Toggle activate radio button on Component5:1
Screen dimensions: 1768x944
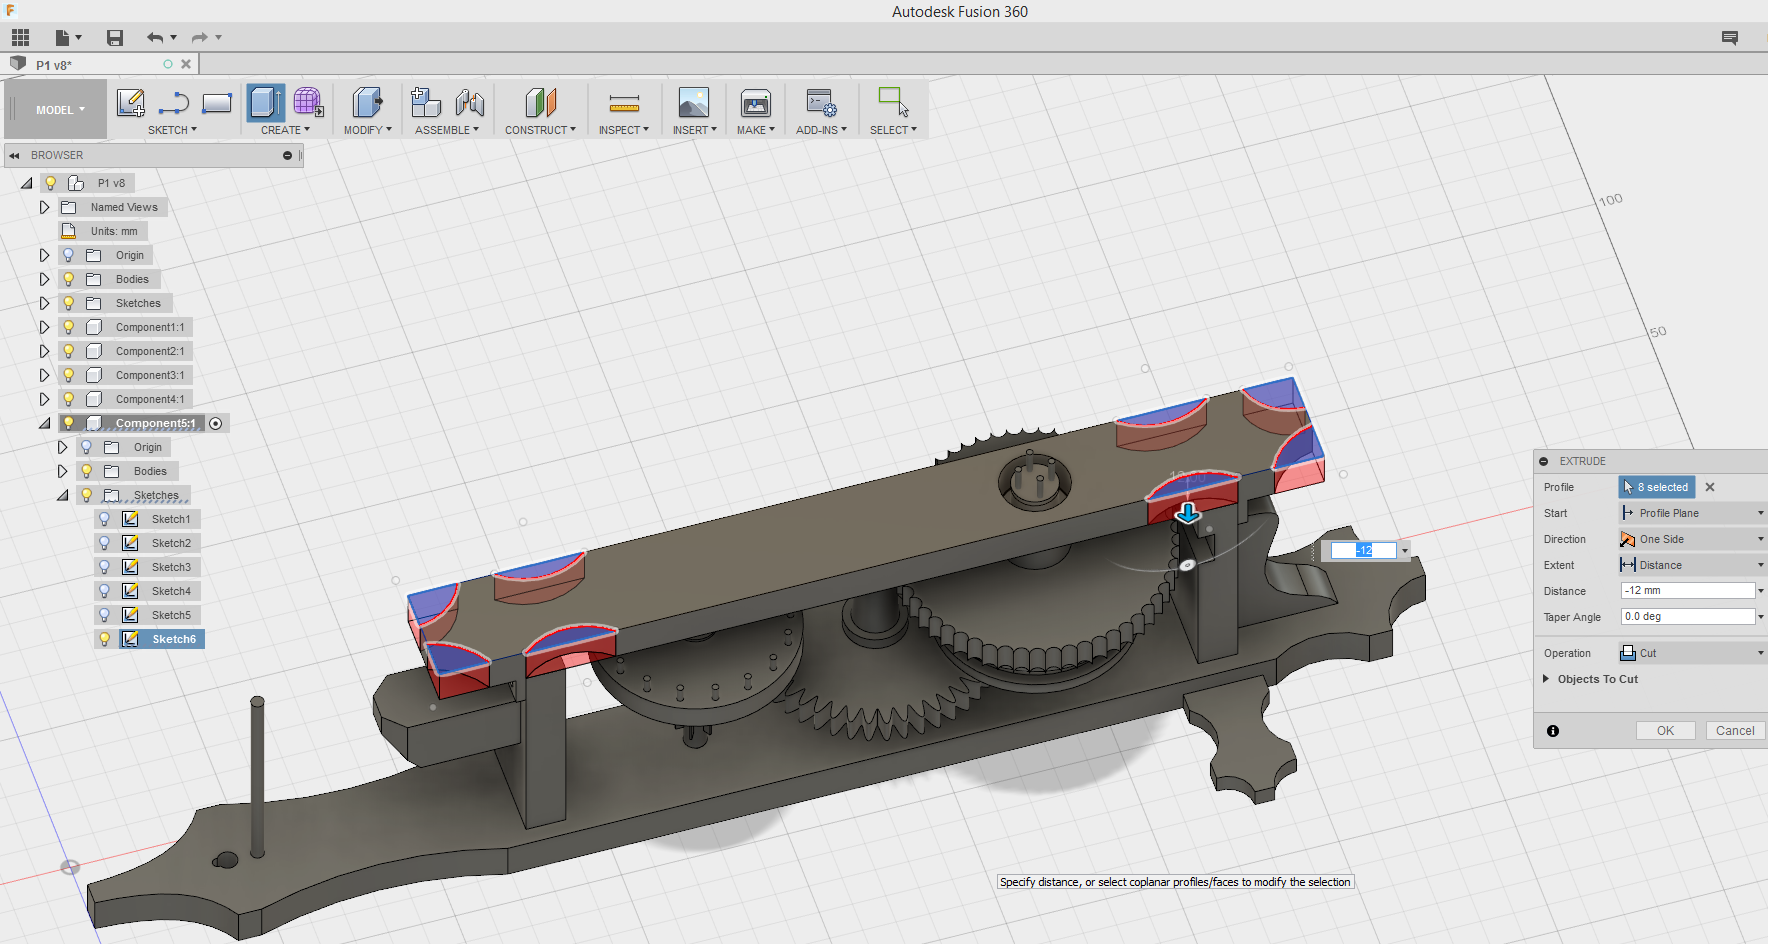216,423
